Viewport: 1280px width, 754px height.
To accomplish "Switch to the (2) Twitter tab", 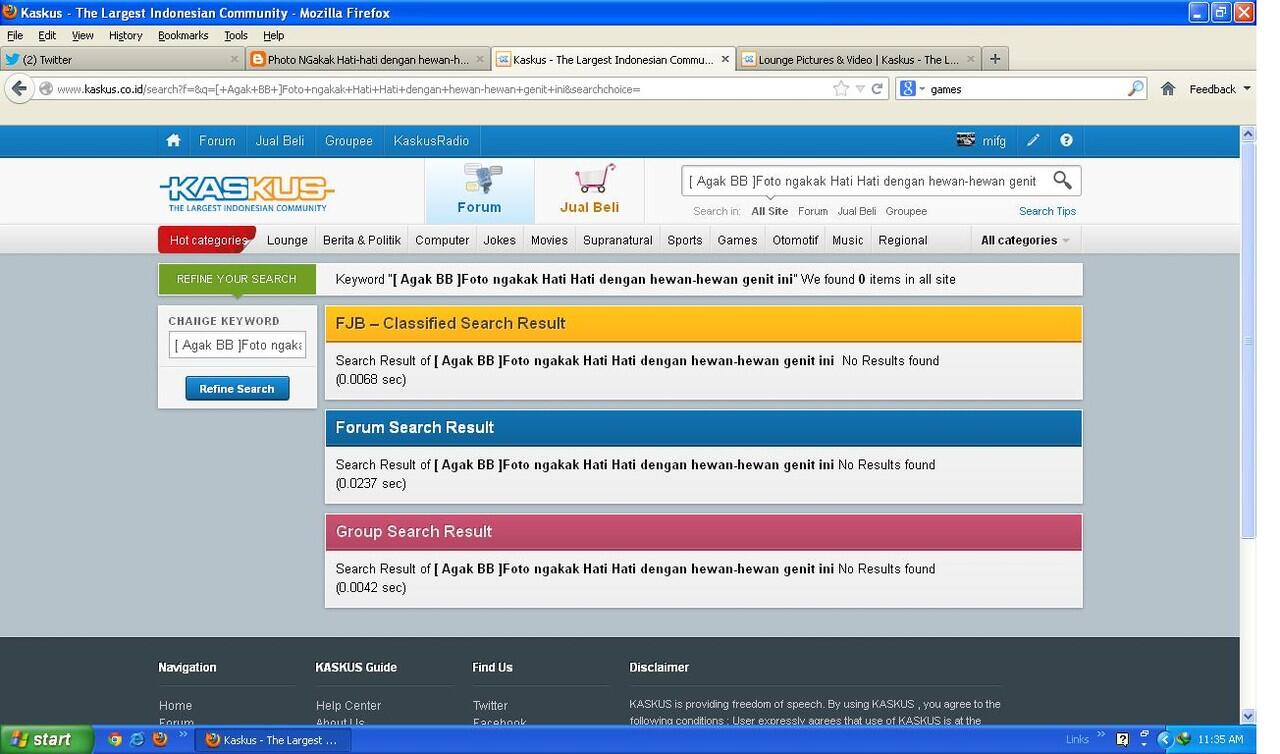I will point(122,60).
